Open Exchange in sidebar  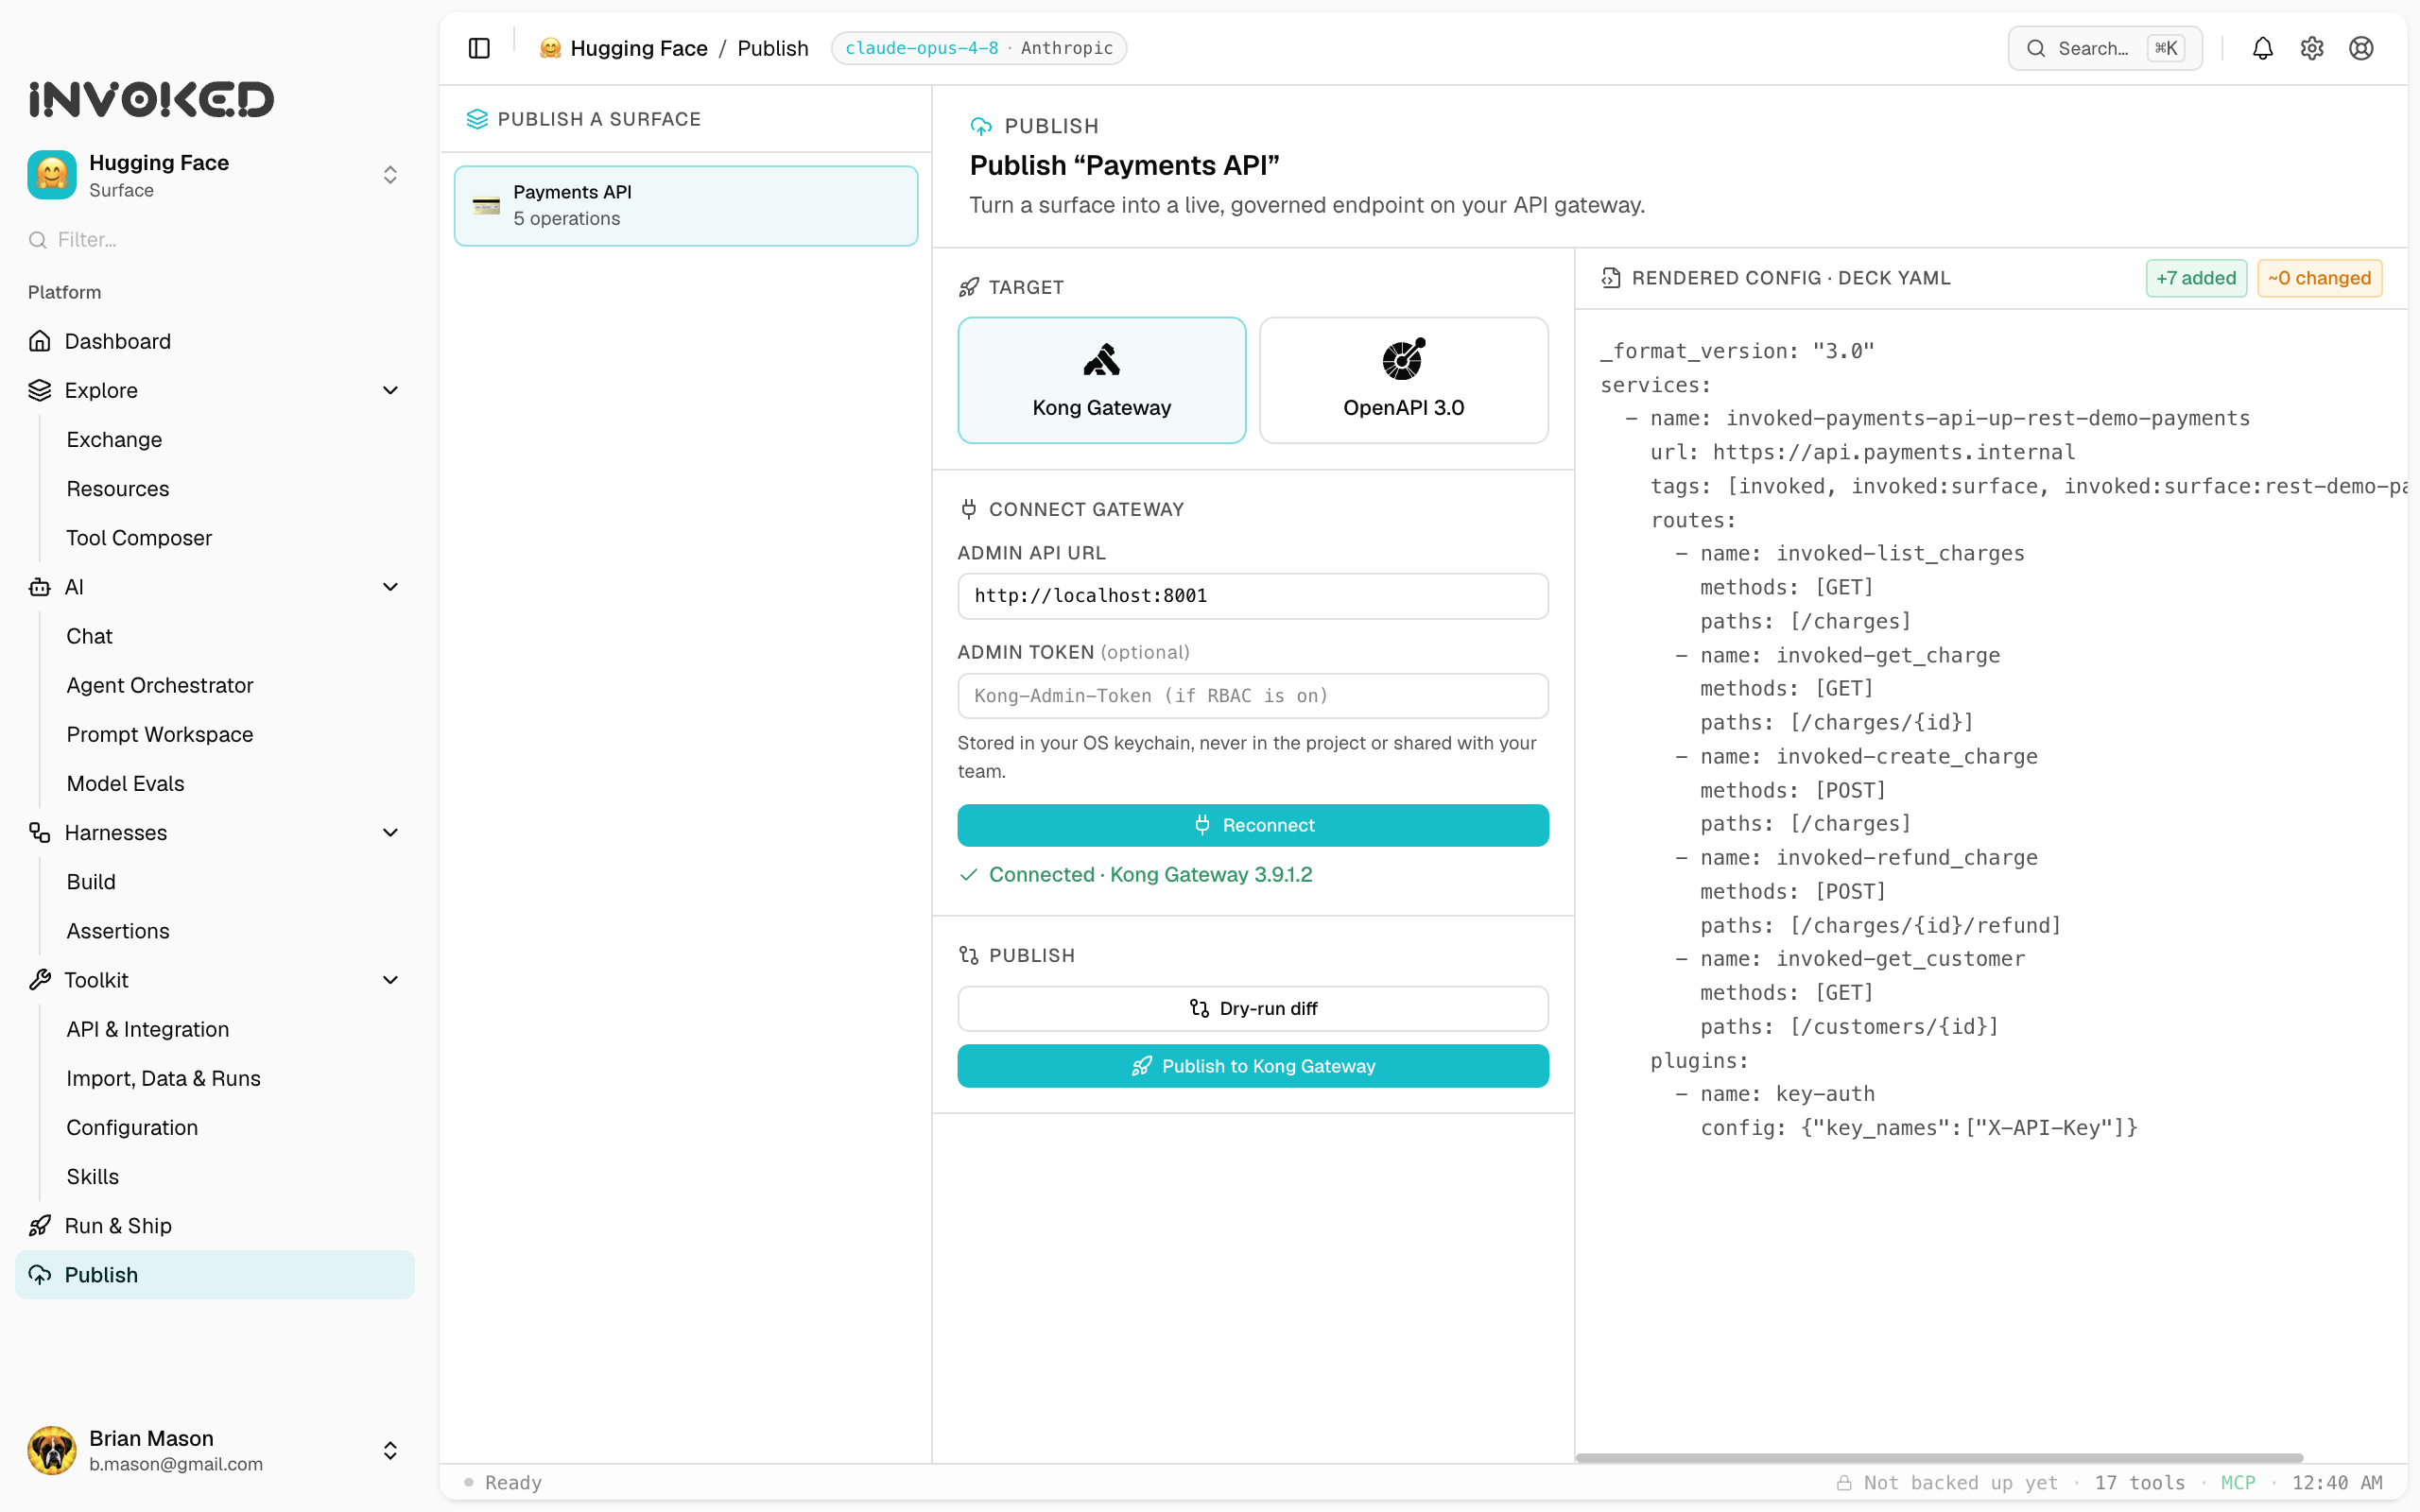114,439
